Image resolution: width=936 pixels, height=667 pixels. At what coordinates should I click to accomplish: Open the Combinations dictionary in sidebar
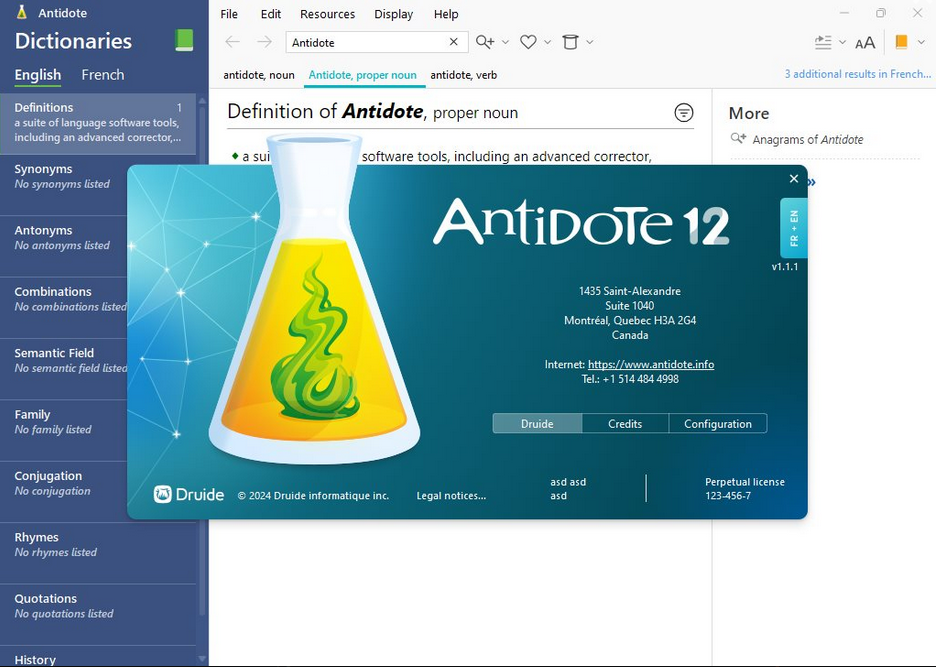[64, 308]
